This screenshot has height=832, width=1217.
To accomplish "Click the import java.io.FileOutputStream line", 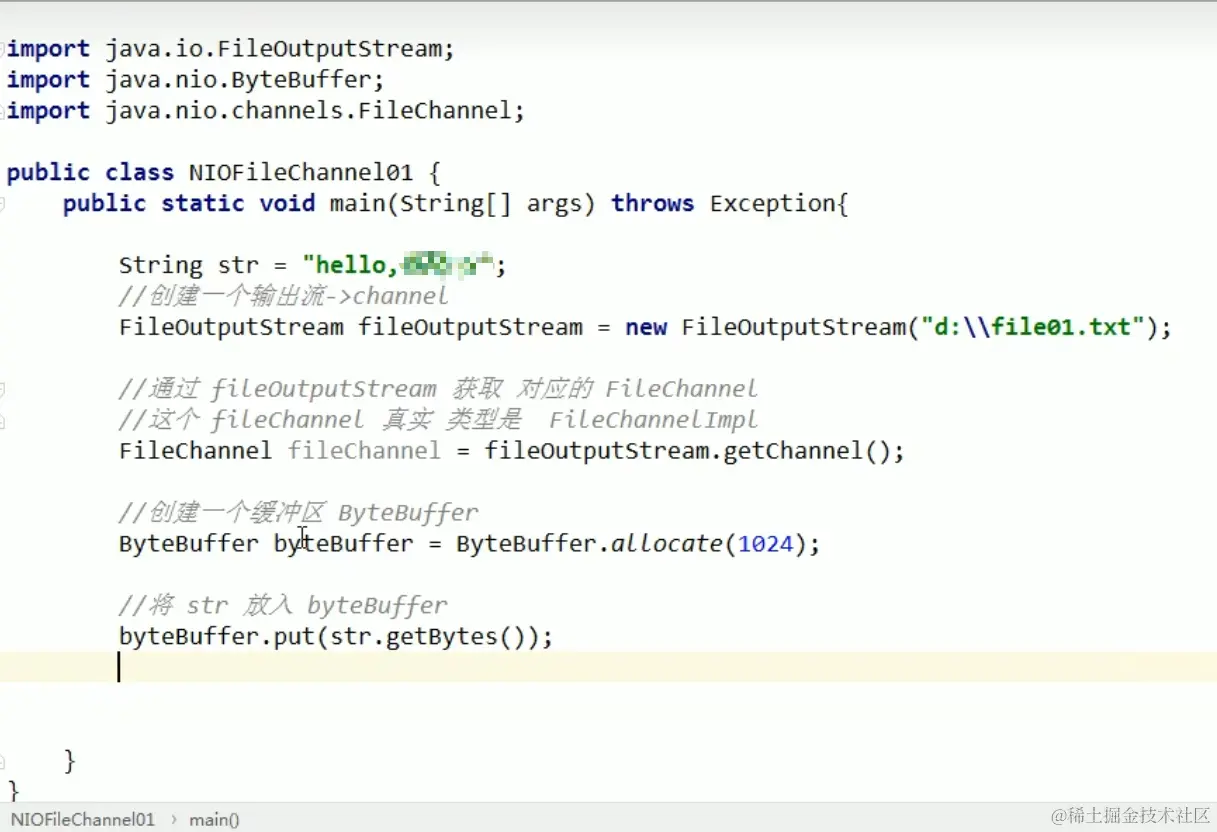I will pos(231,49).
